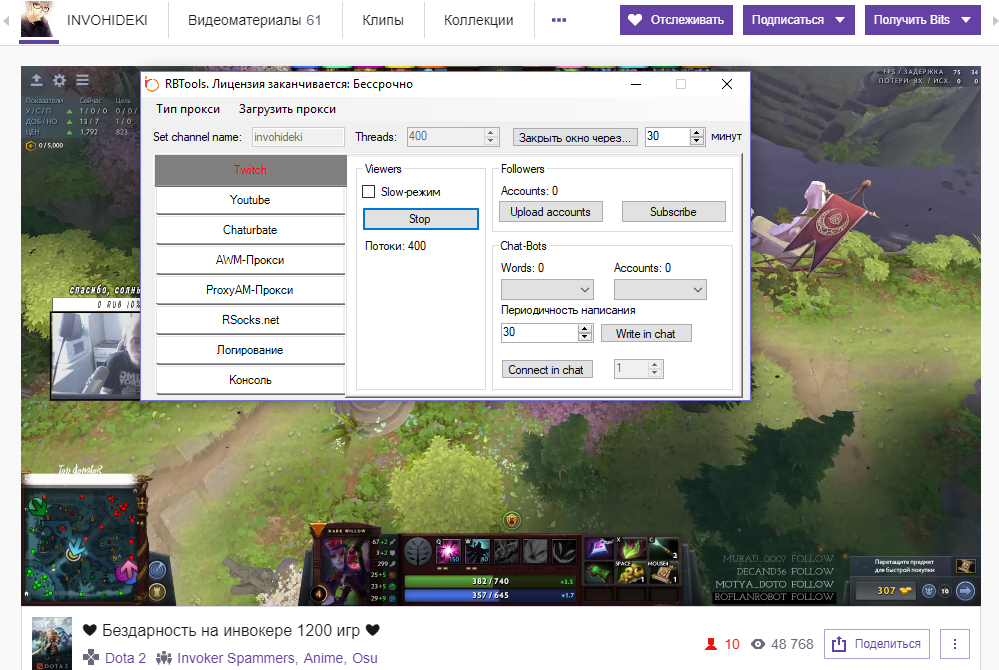Click the Периодичность написания input field

pyautogui.click(x=539, y=333)
